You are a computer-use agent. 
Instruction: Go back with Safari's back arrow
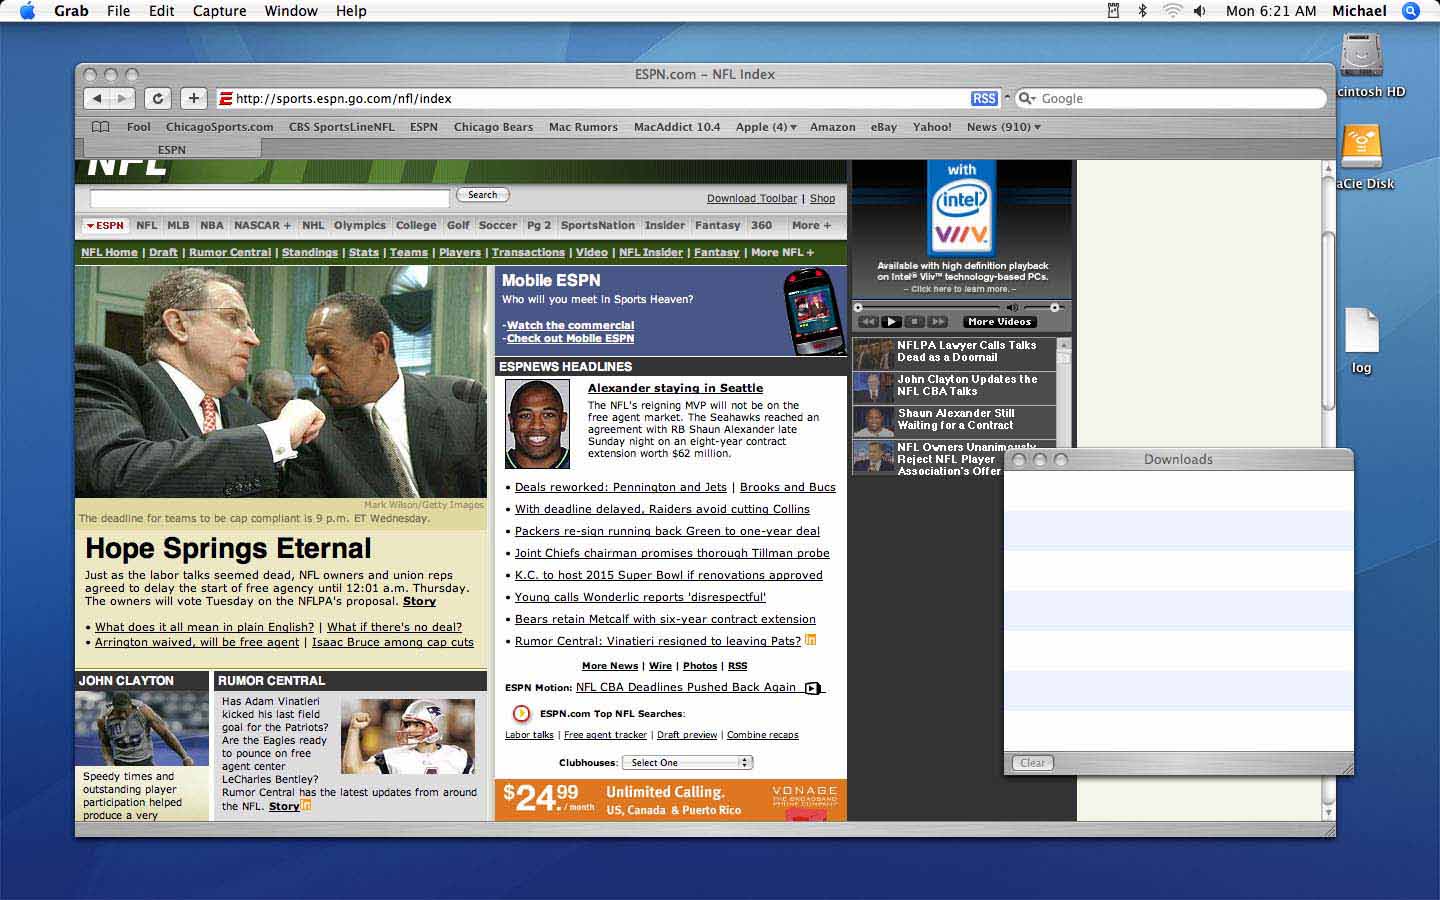(x=97, y=98)
